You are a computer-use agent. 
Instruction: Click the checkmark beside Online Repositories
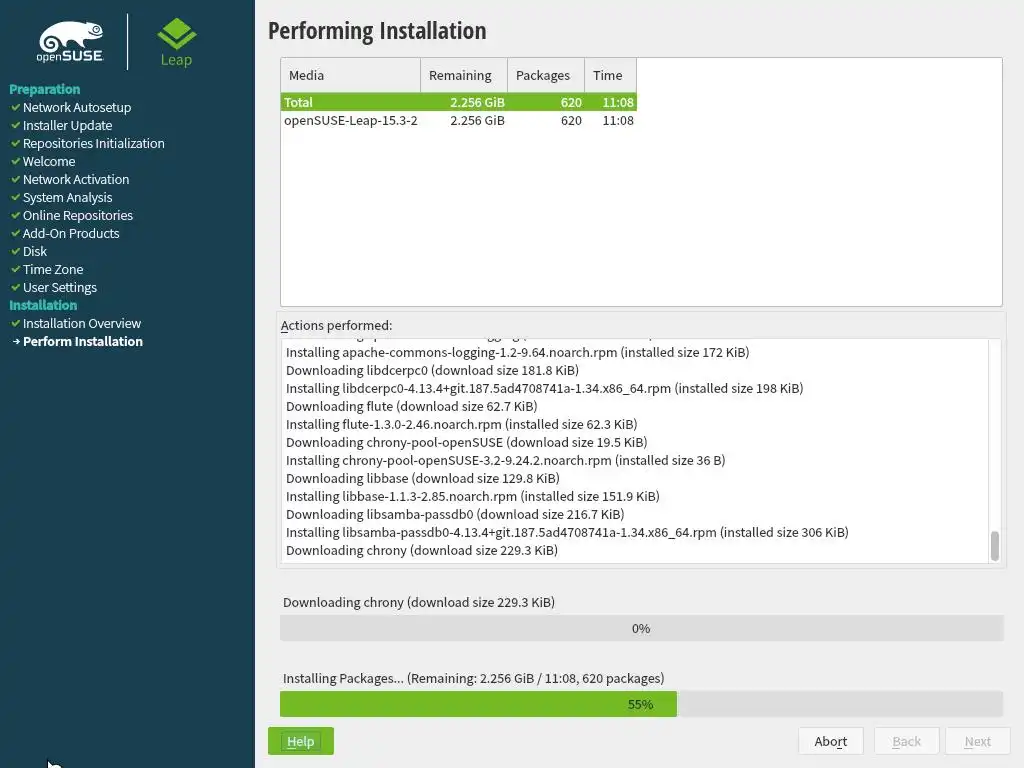[x=16, y=215]
